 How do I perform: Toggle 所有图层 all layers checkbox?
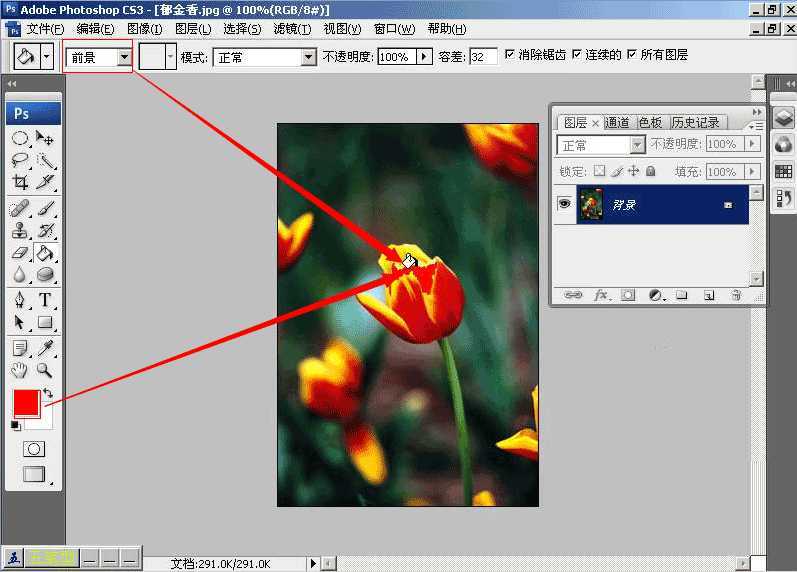(x=631, y=54)
